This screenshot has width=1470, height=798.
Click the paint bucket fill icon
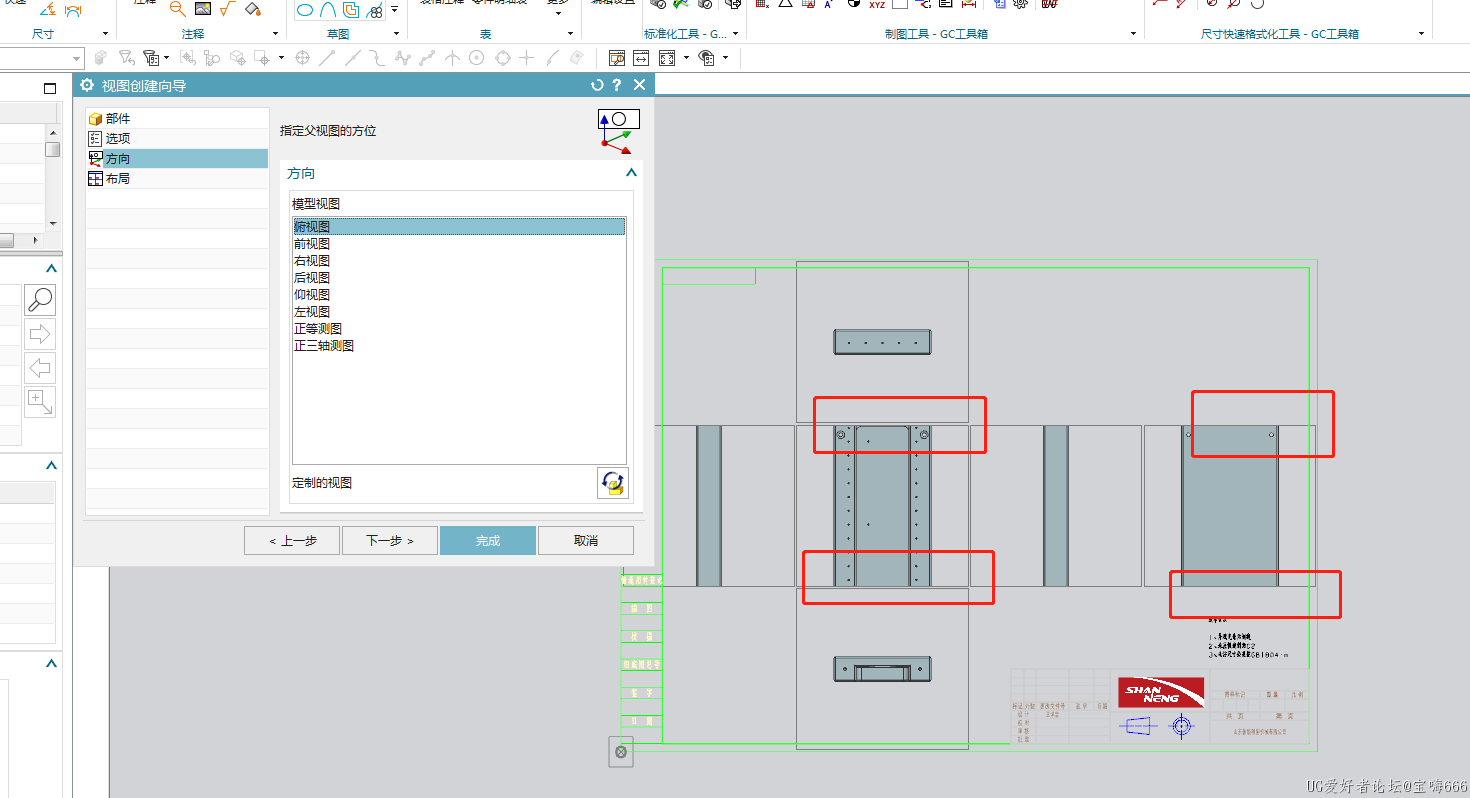click(x=252, y=9)
